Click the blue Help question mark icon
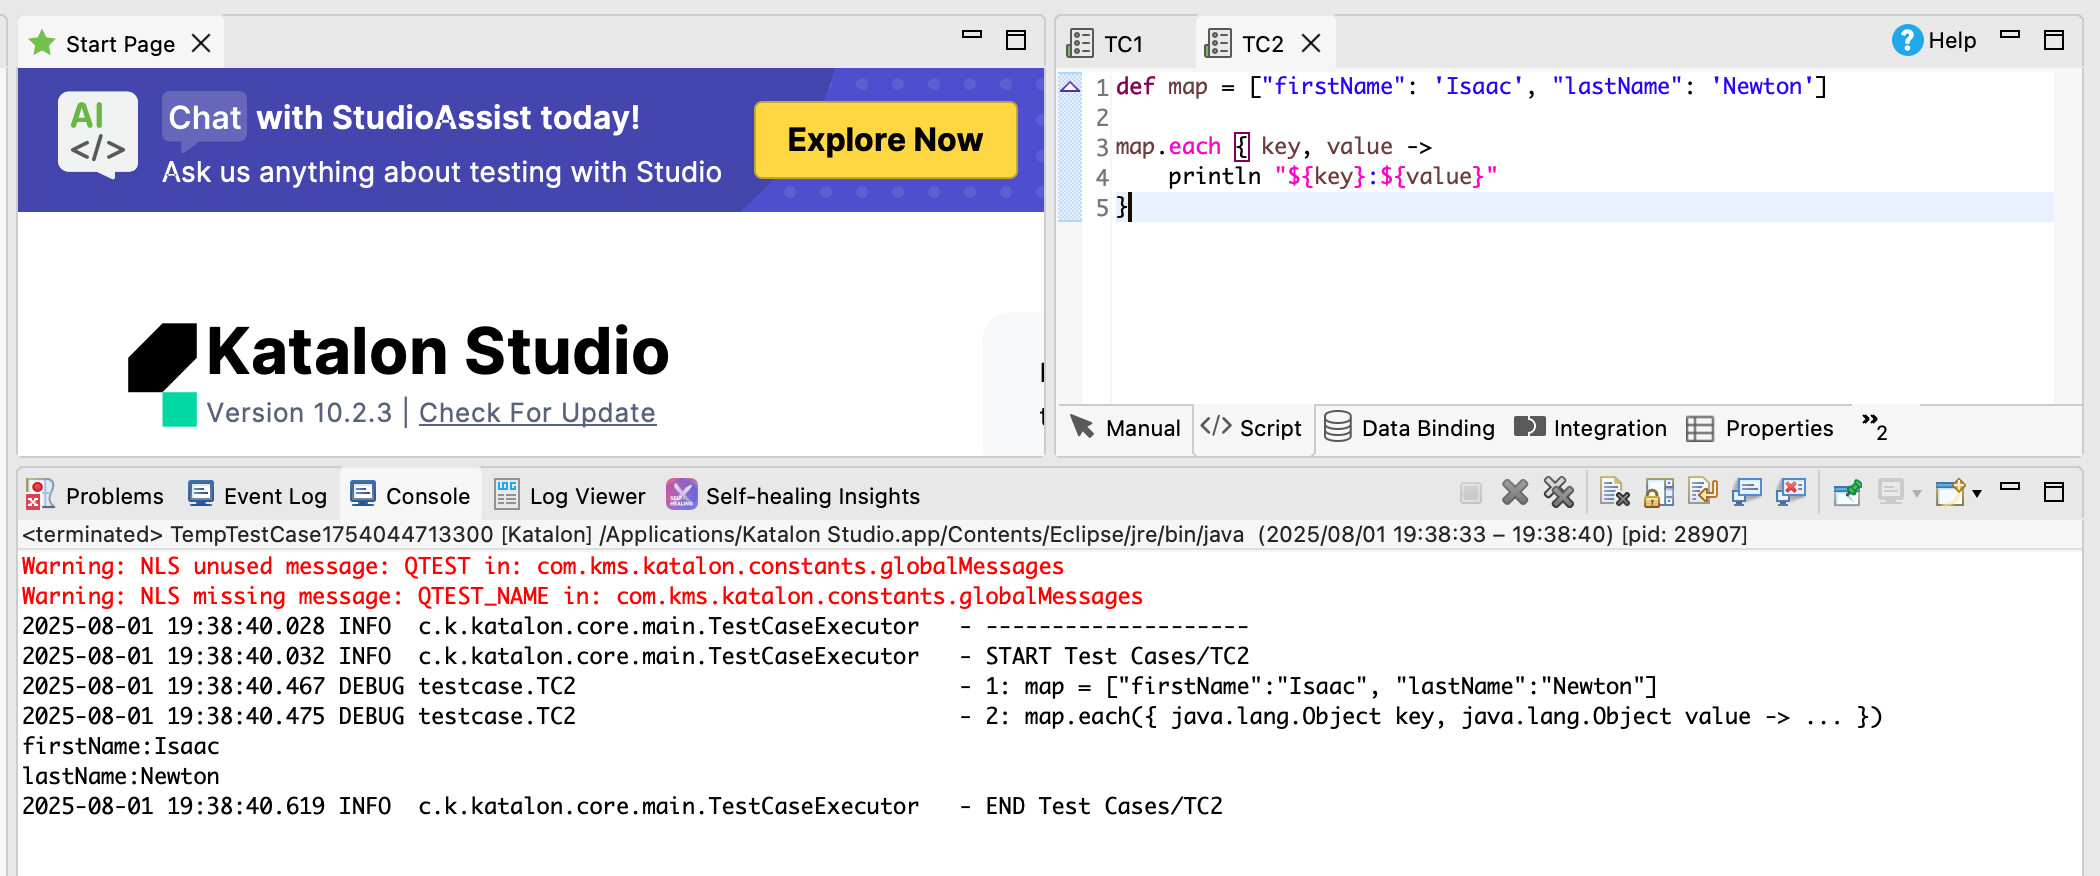The image size is (2100, 876). tap(1907, 41)
